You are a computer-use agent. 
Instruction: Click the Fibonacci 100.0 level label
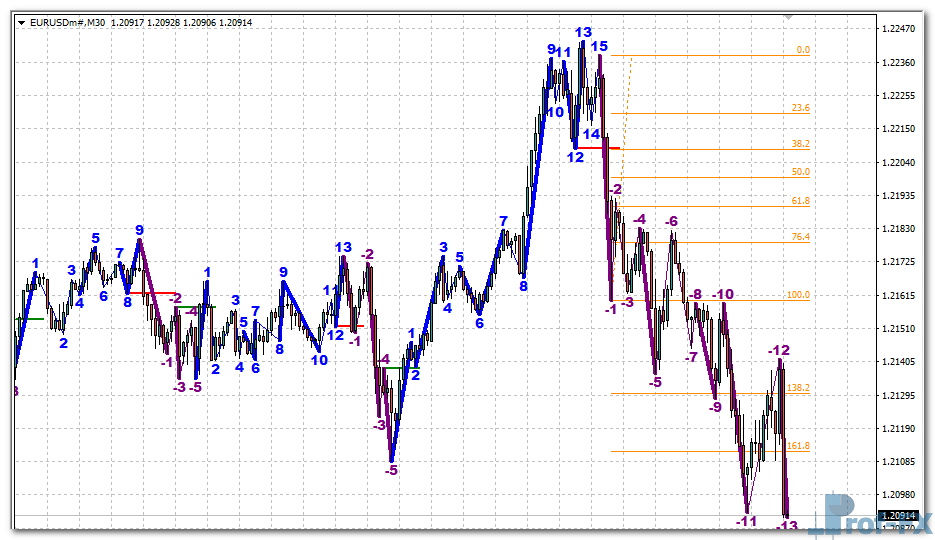[798, 295]
